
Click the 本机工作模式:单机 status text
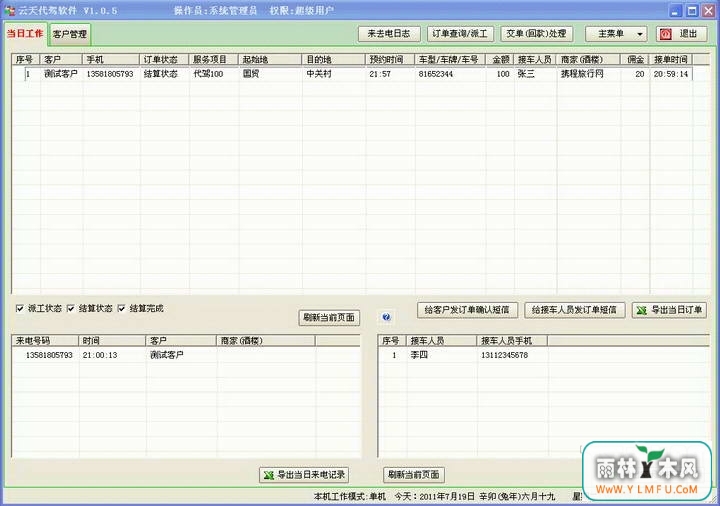[x=350, y=496]
